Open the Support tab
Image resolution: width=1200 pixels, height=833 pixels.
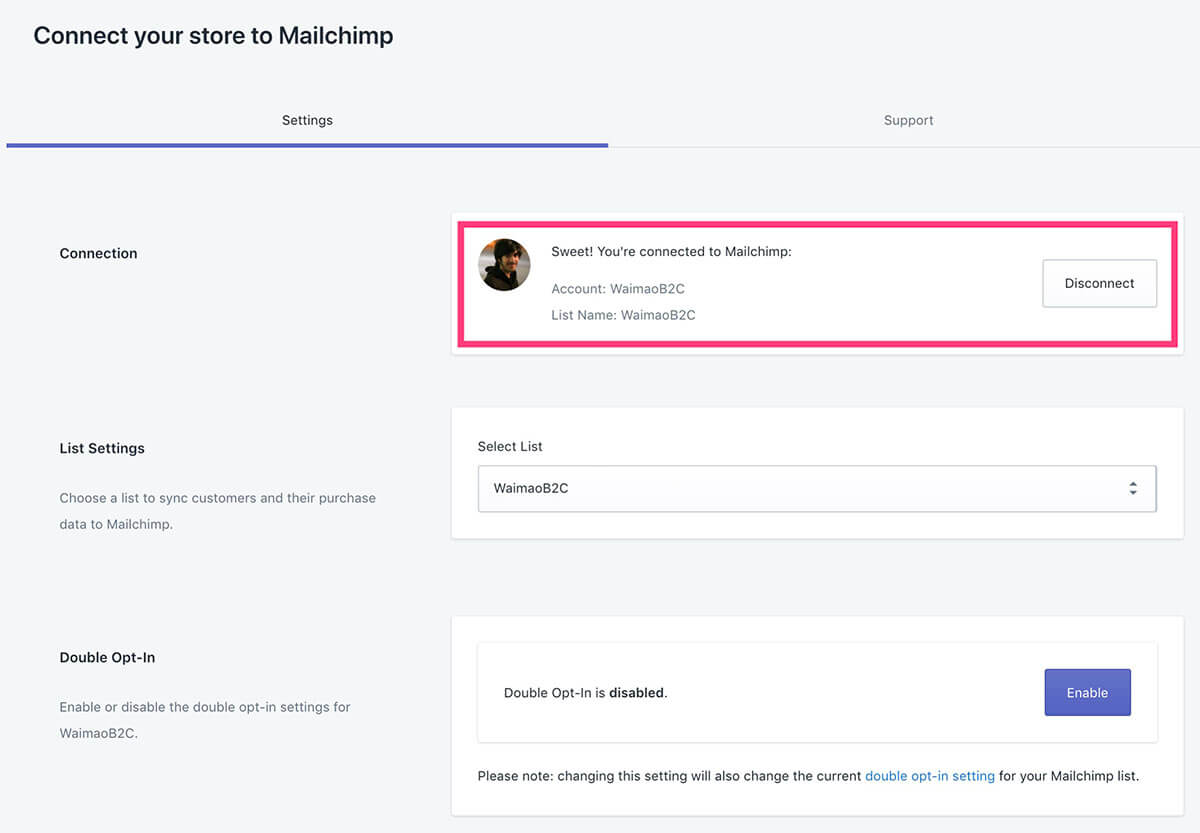pyautogui.click(x=908, y=120)
